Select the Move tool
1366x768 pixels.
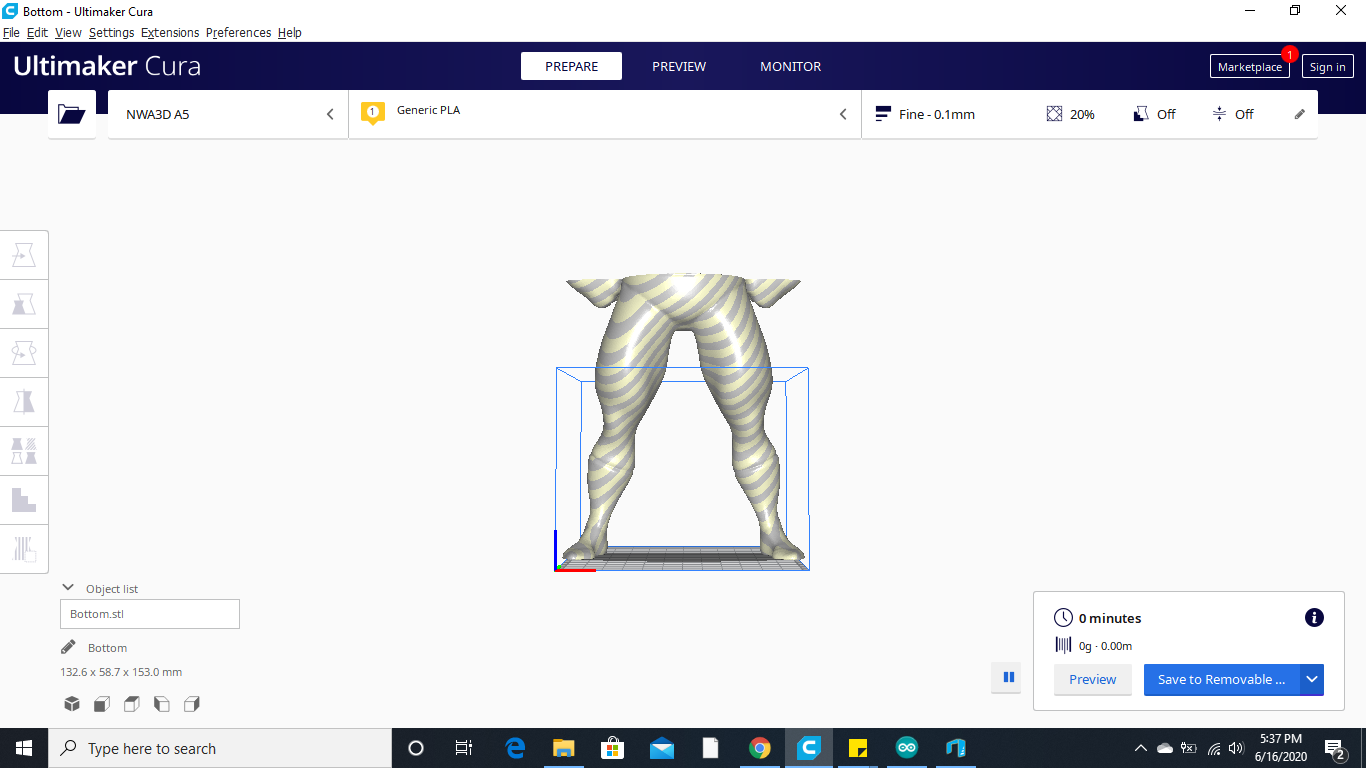24,254
